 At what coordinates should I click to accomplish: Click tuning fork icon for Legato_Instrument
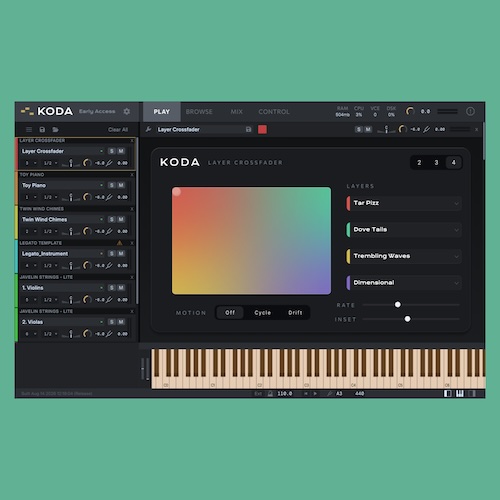pyautogui.click(x=109, y=265)
